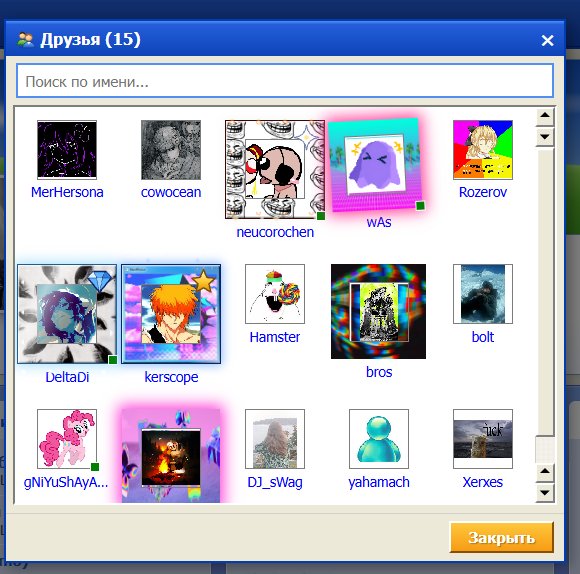This screenshot has width=580, height=574.
Task: Click the neucorochen name link
Action: tap(275, 232)
